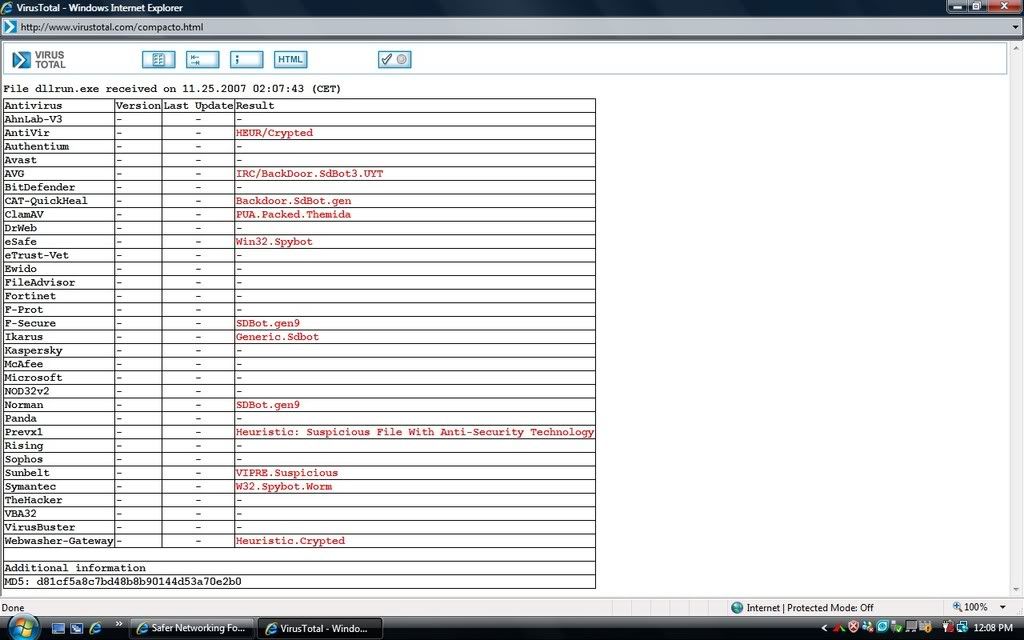
Task: Choose the tab-separated format button
Action: click(x=202, y=59)
